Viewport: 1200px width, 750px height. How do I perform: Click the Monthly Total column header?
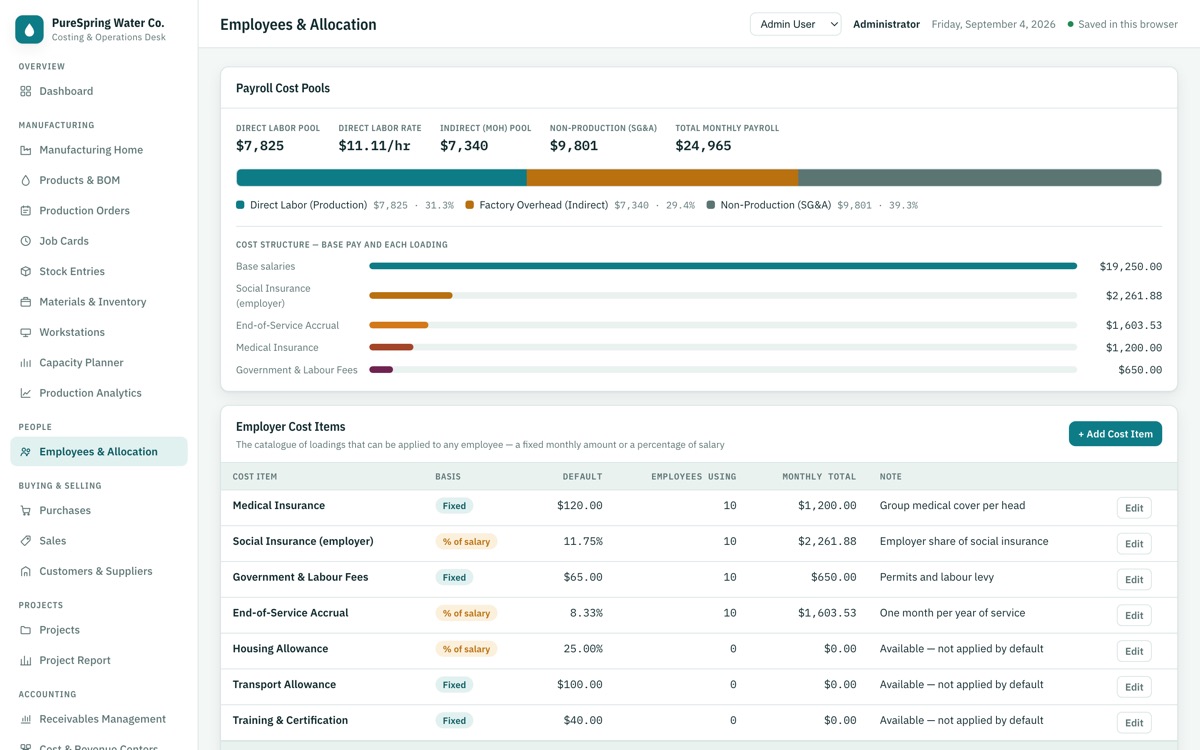(x=819, y=477)
